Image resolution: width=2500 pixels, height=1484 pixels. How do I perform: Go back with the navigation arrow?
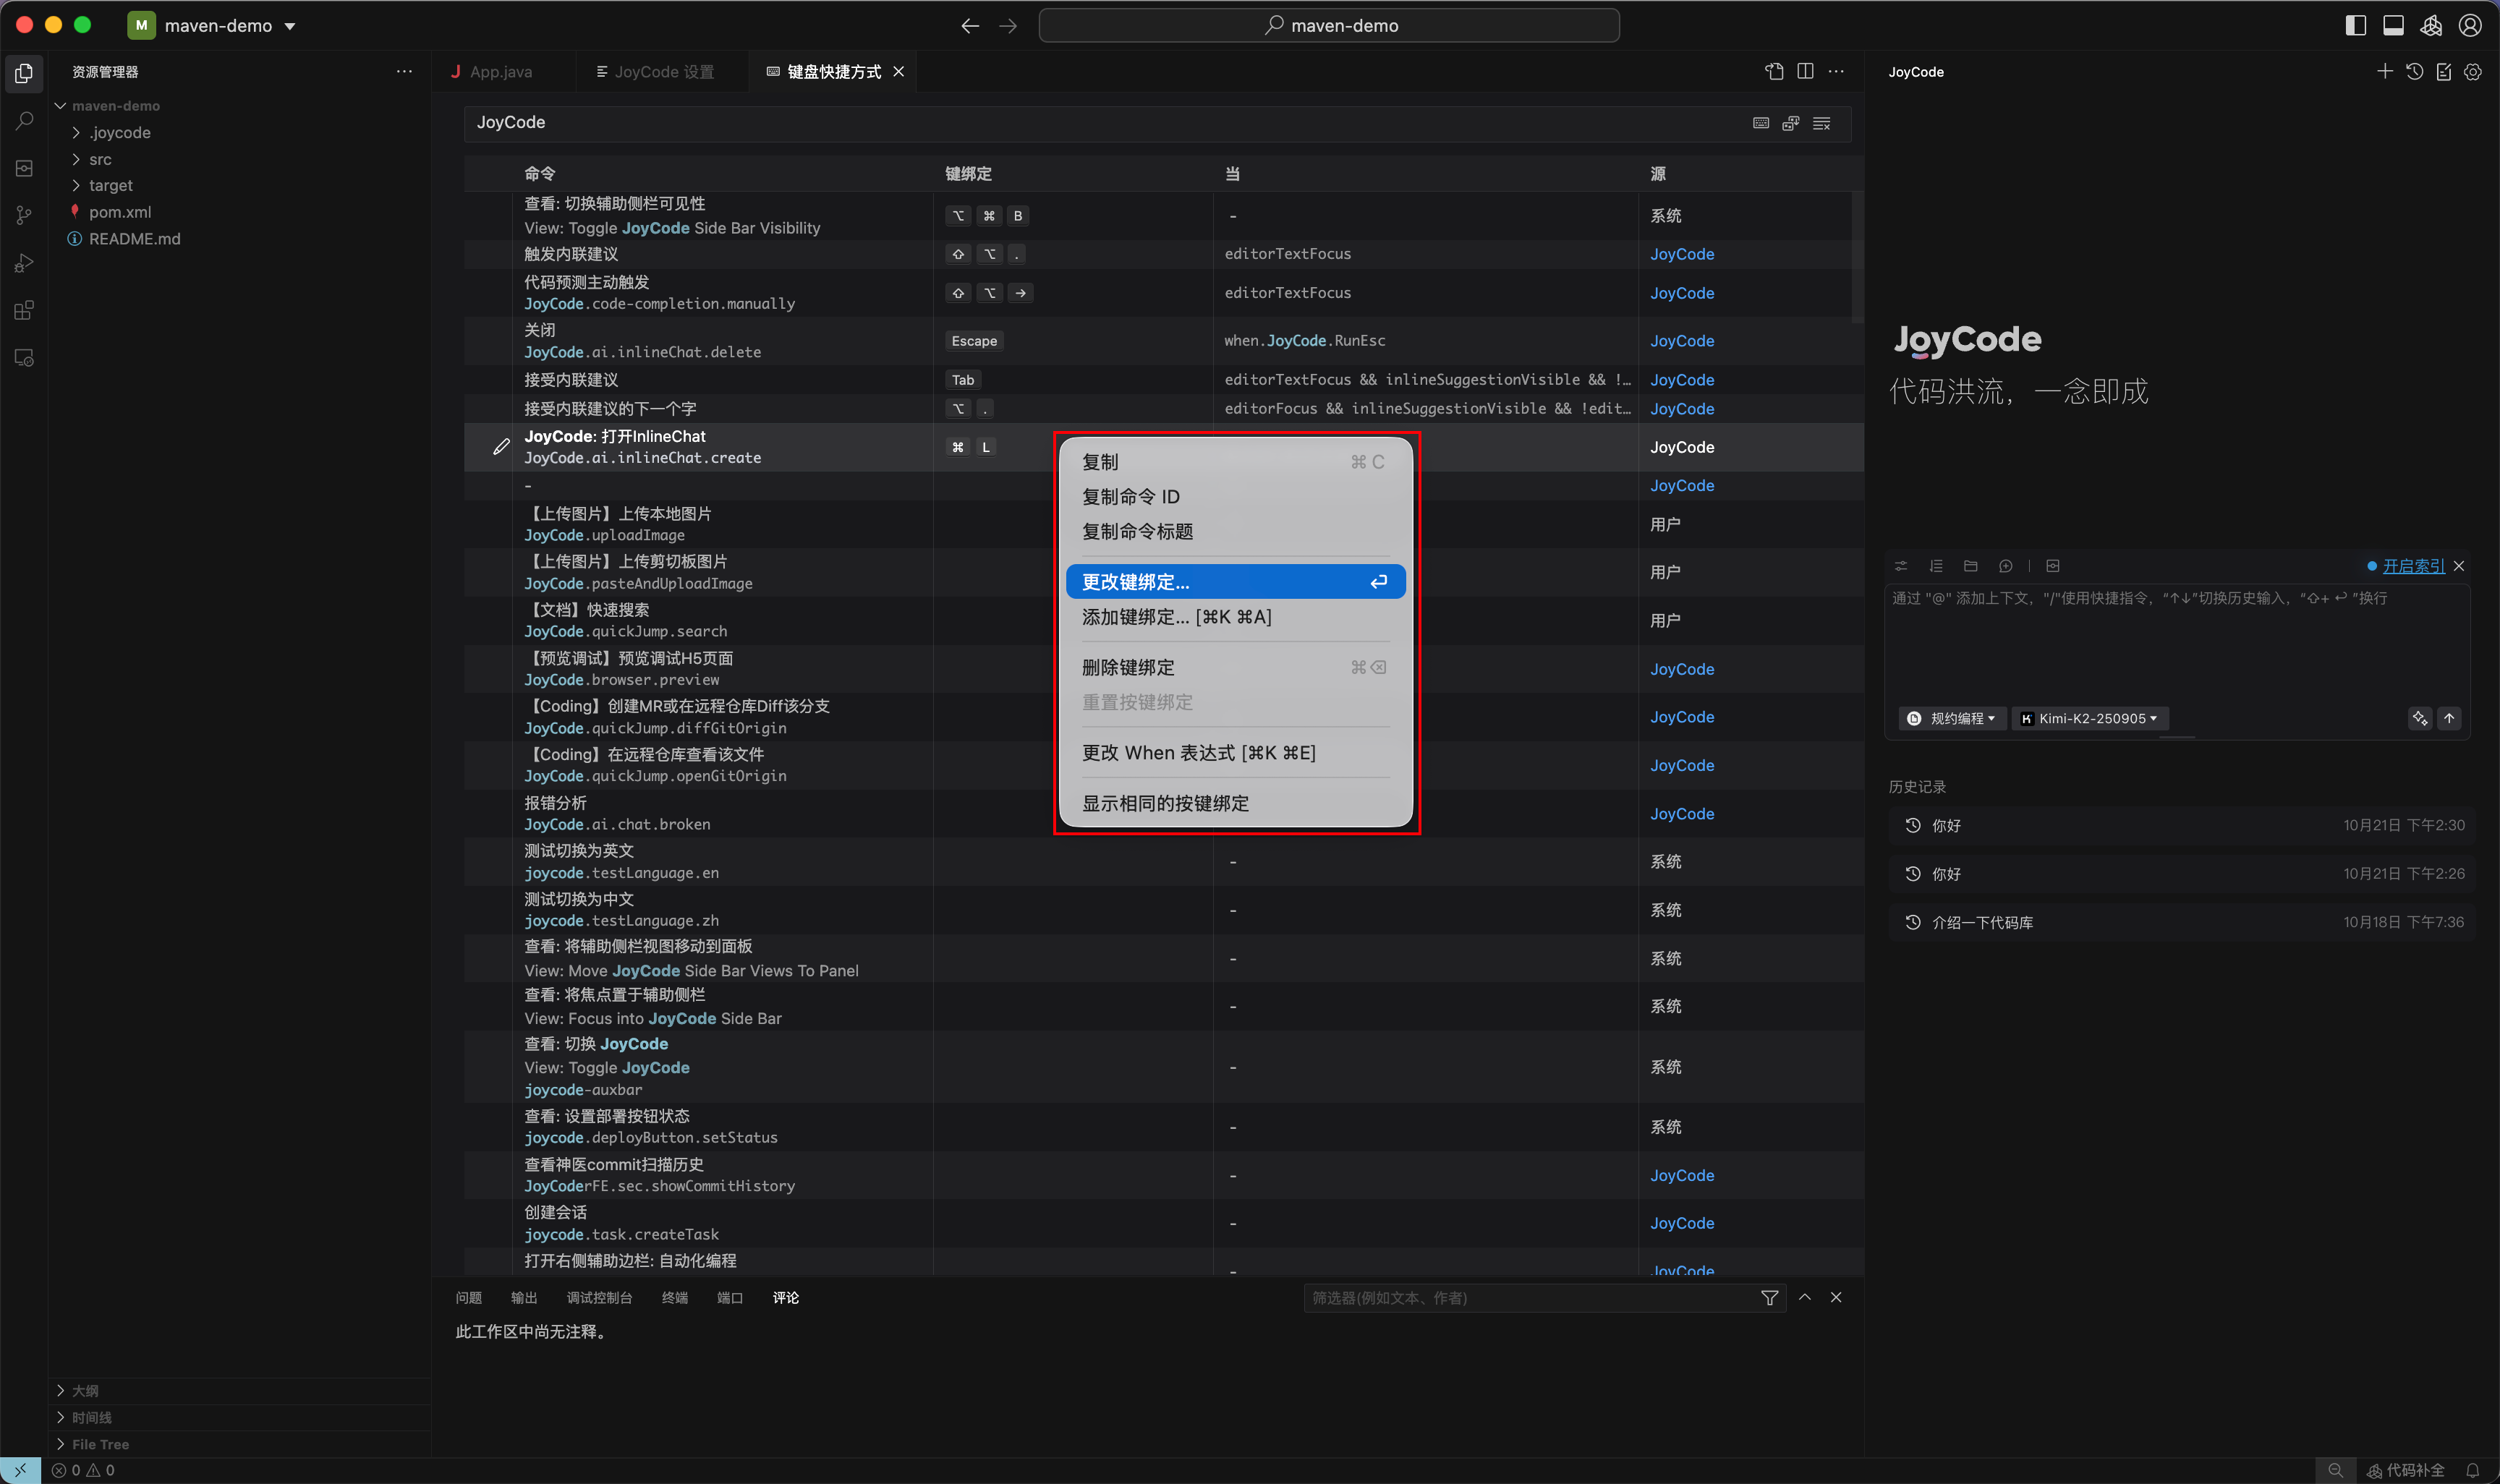tap(970, 26)
